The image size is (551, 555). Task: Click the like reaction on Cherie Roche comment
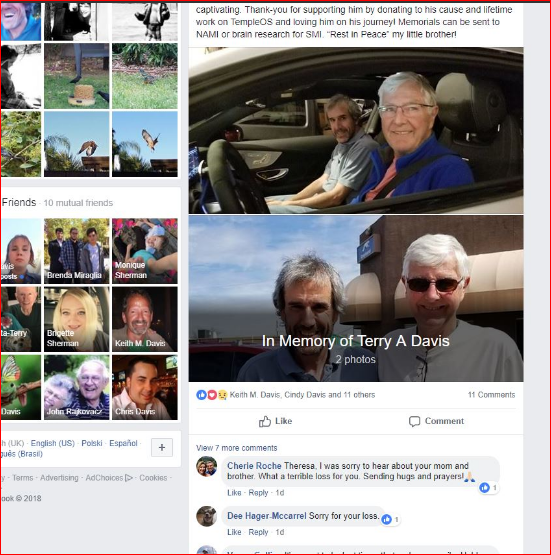coord(484,488)
